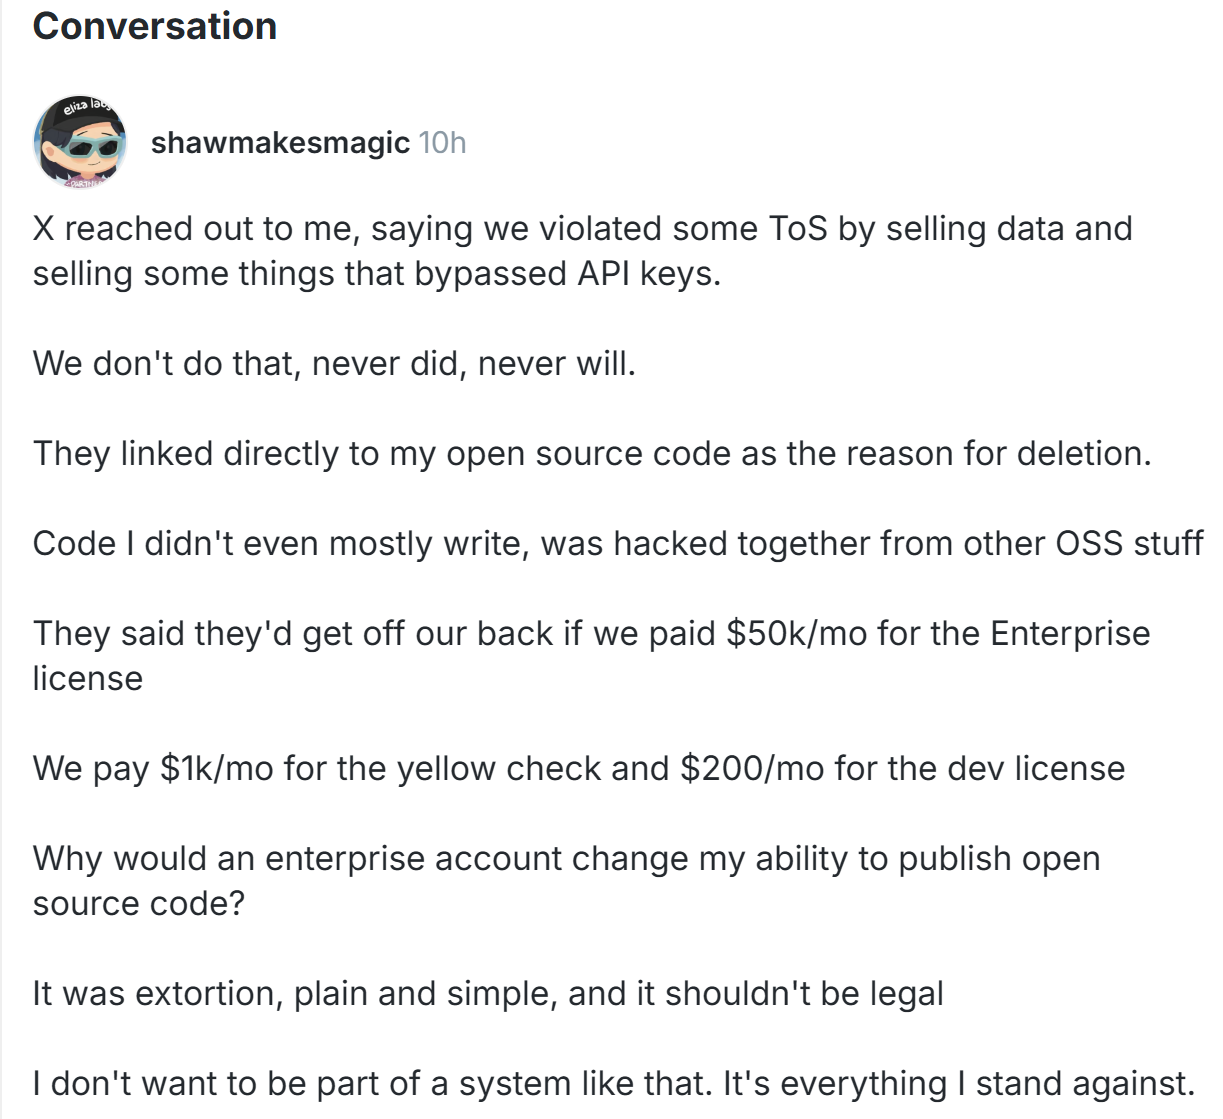The height and width of the screenshot is (1119, 1223).
Task: Click the word "Enterprise" before "license"
Action: [1069, 633]
